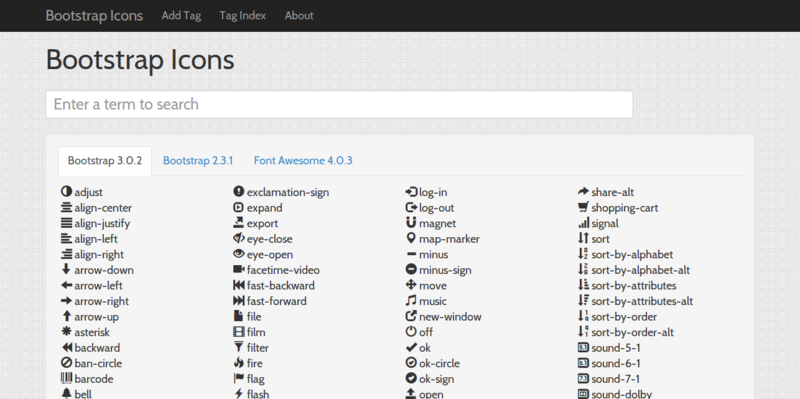Click the ok-circle checkmark icon
The image size is (800, 399).
click(x=411, y=363)
